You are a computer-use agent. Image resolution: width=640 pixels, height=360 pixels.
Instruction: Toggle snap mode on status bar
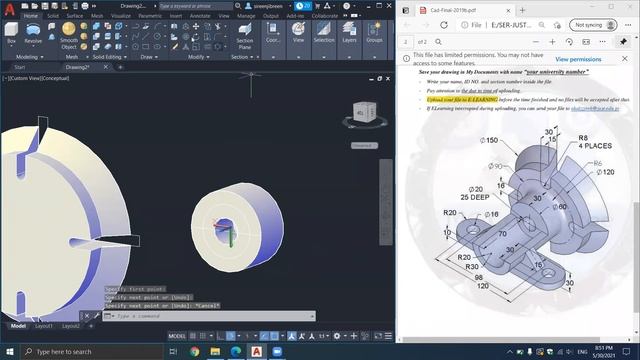pos(203,336)
